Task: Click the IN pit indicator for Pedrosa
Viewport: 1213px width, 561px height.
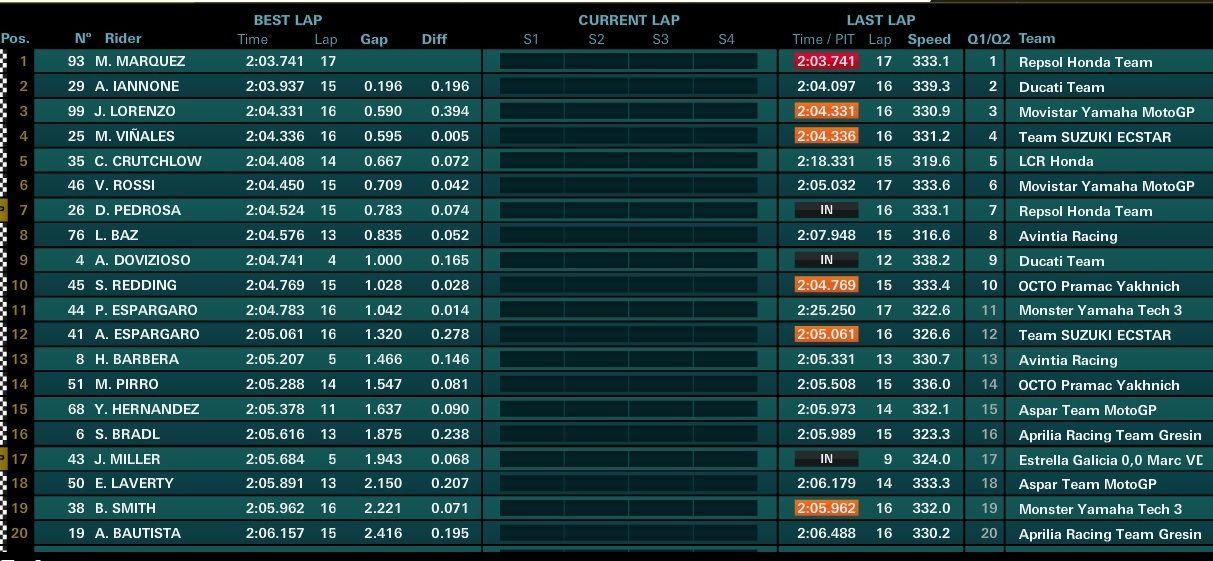Action: (x=827, y=210)
